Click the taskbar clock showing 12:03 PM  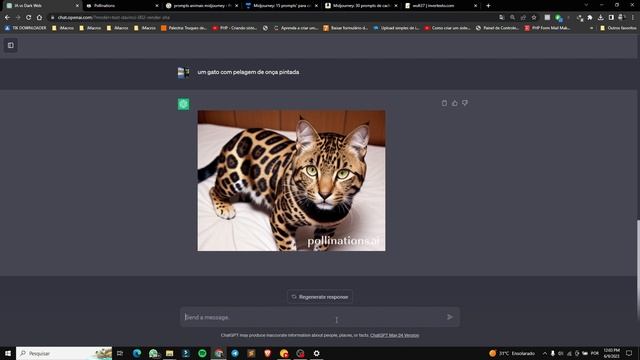click(611, 353)
